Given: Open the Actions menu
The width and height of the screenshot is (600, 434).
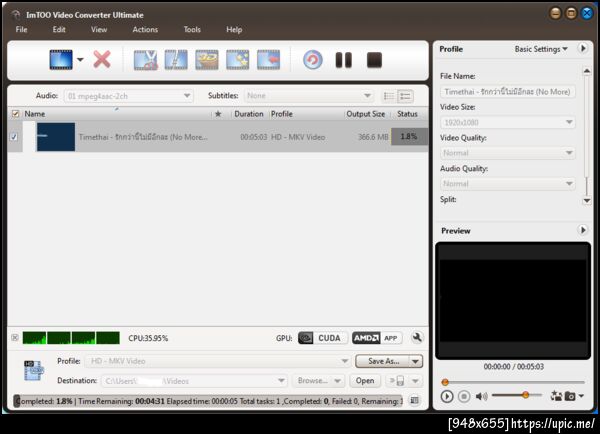Looking at the screenshot, I should [x=145, y=29].
